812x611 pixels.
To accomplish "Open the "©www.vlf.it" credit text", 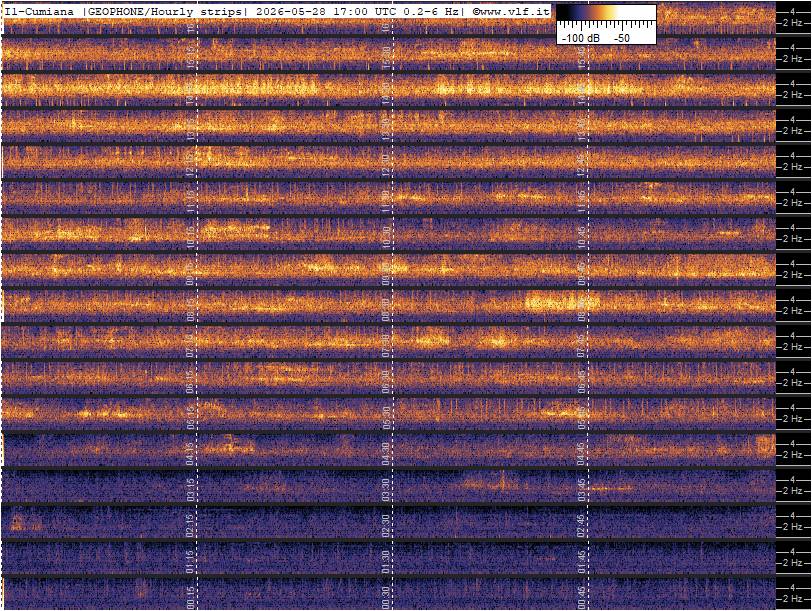I will pos(511,11).
